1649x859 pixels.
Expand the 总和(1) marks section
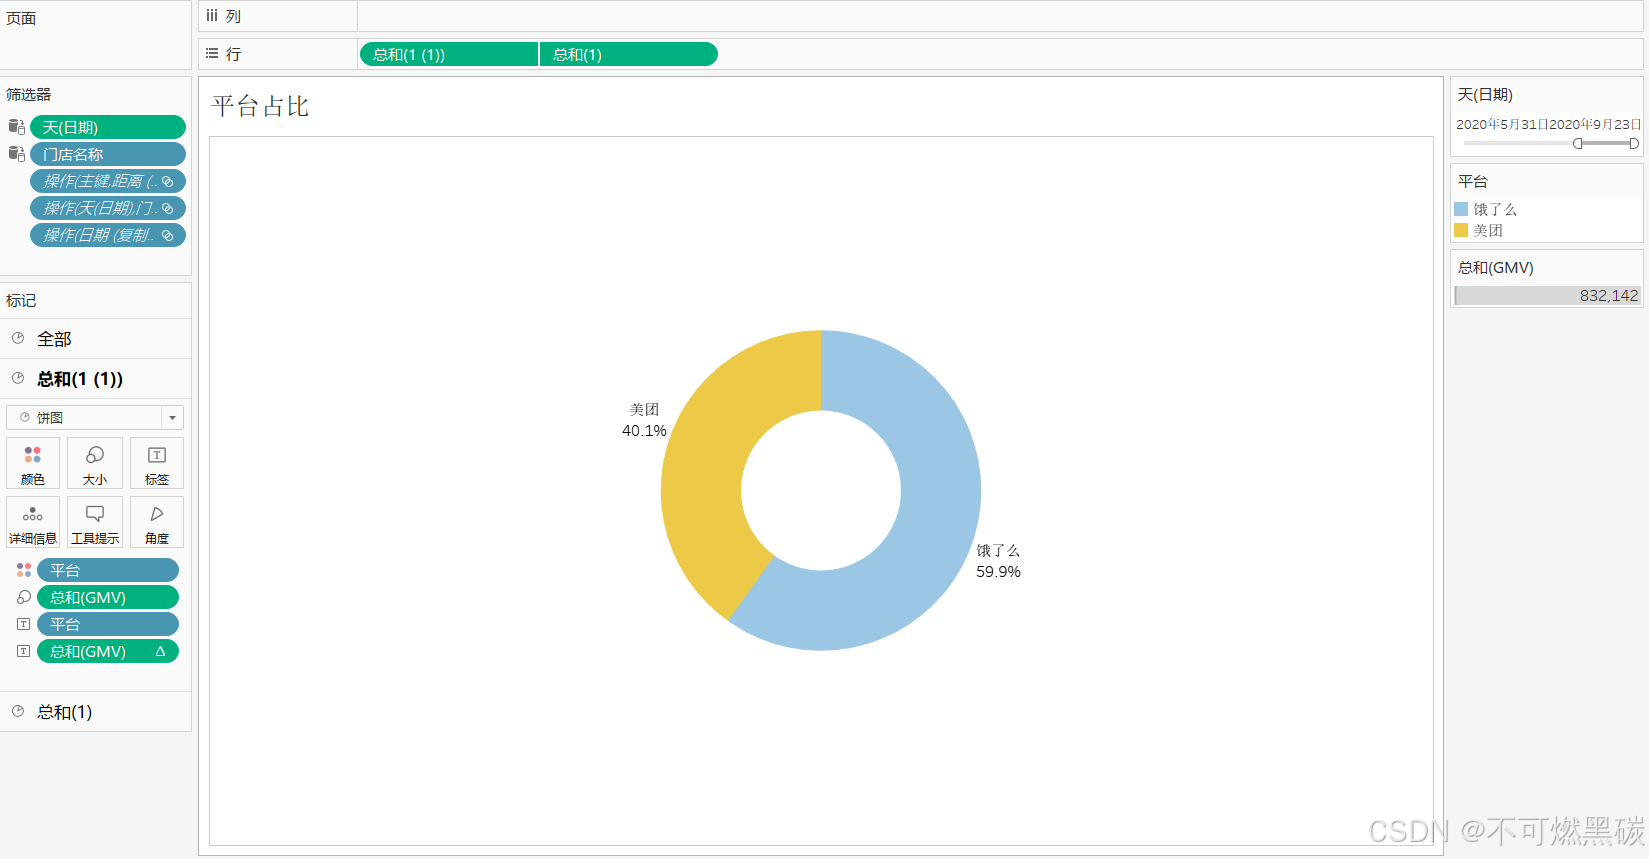point(95,712)
